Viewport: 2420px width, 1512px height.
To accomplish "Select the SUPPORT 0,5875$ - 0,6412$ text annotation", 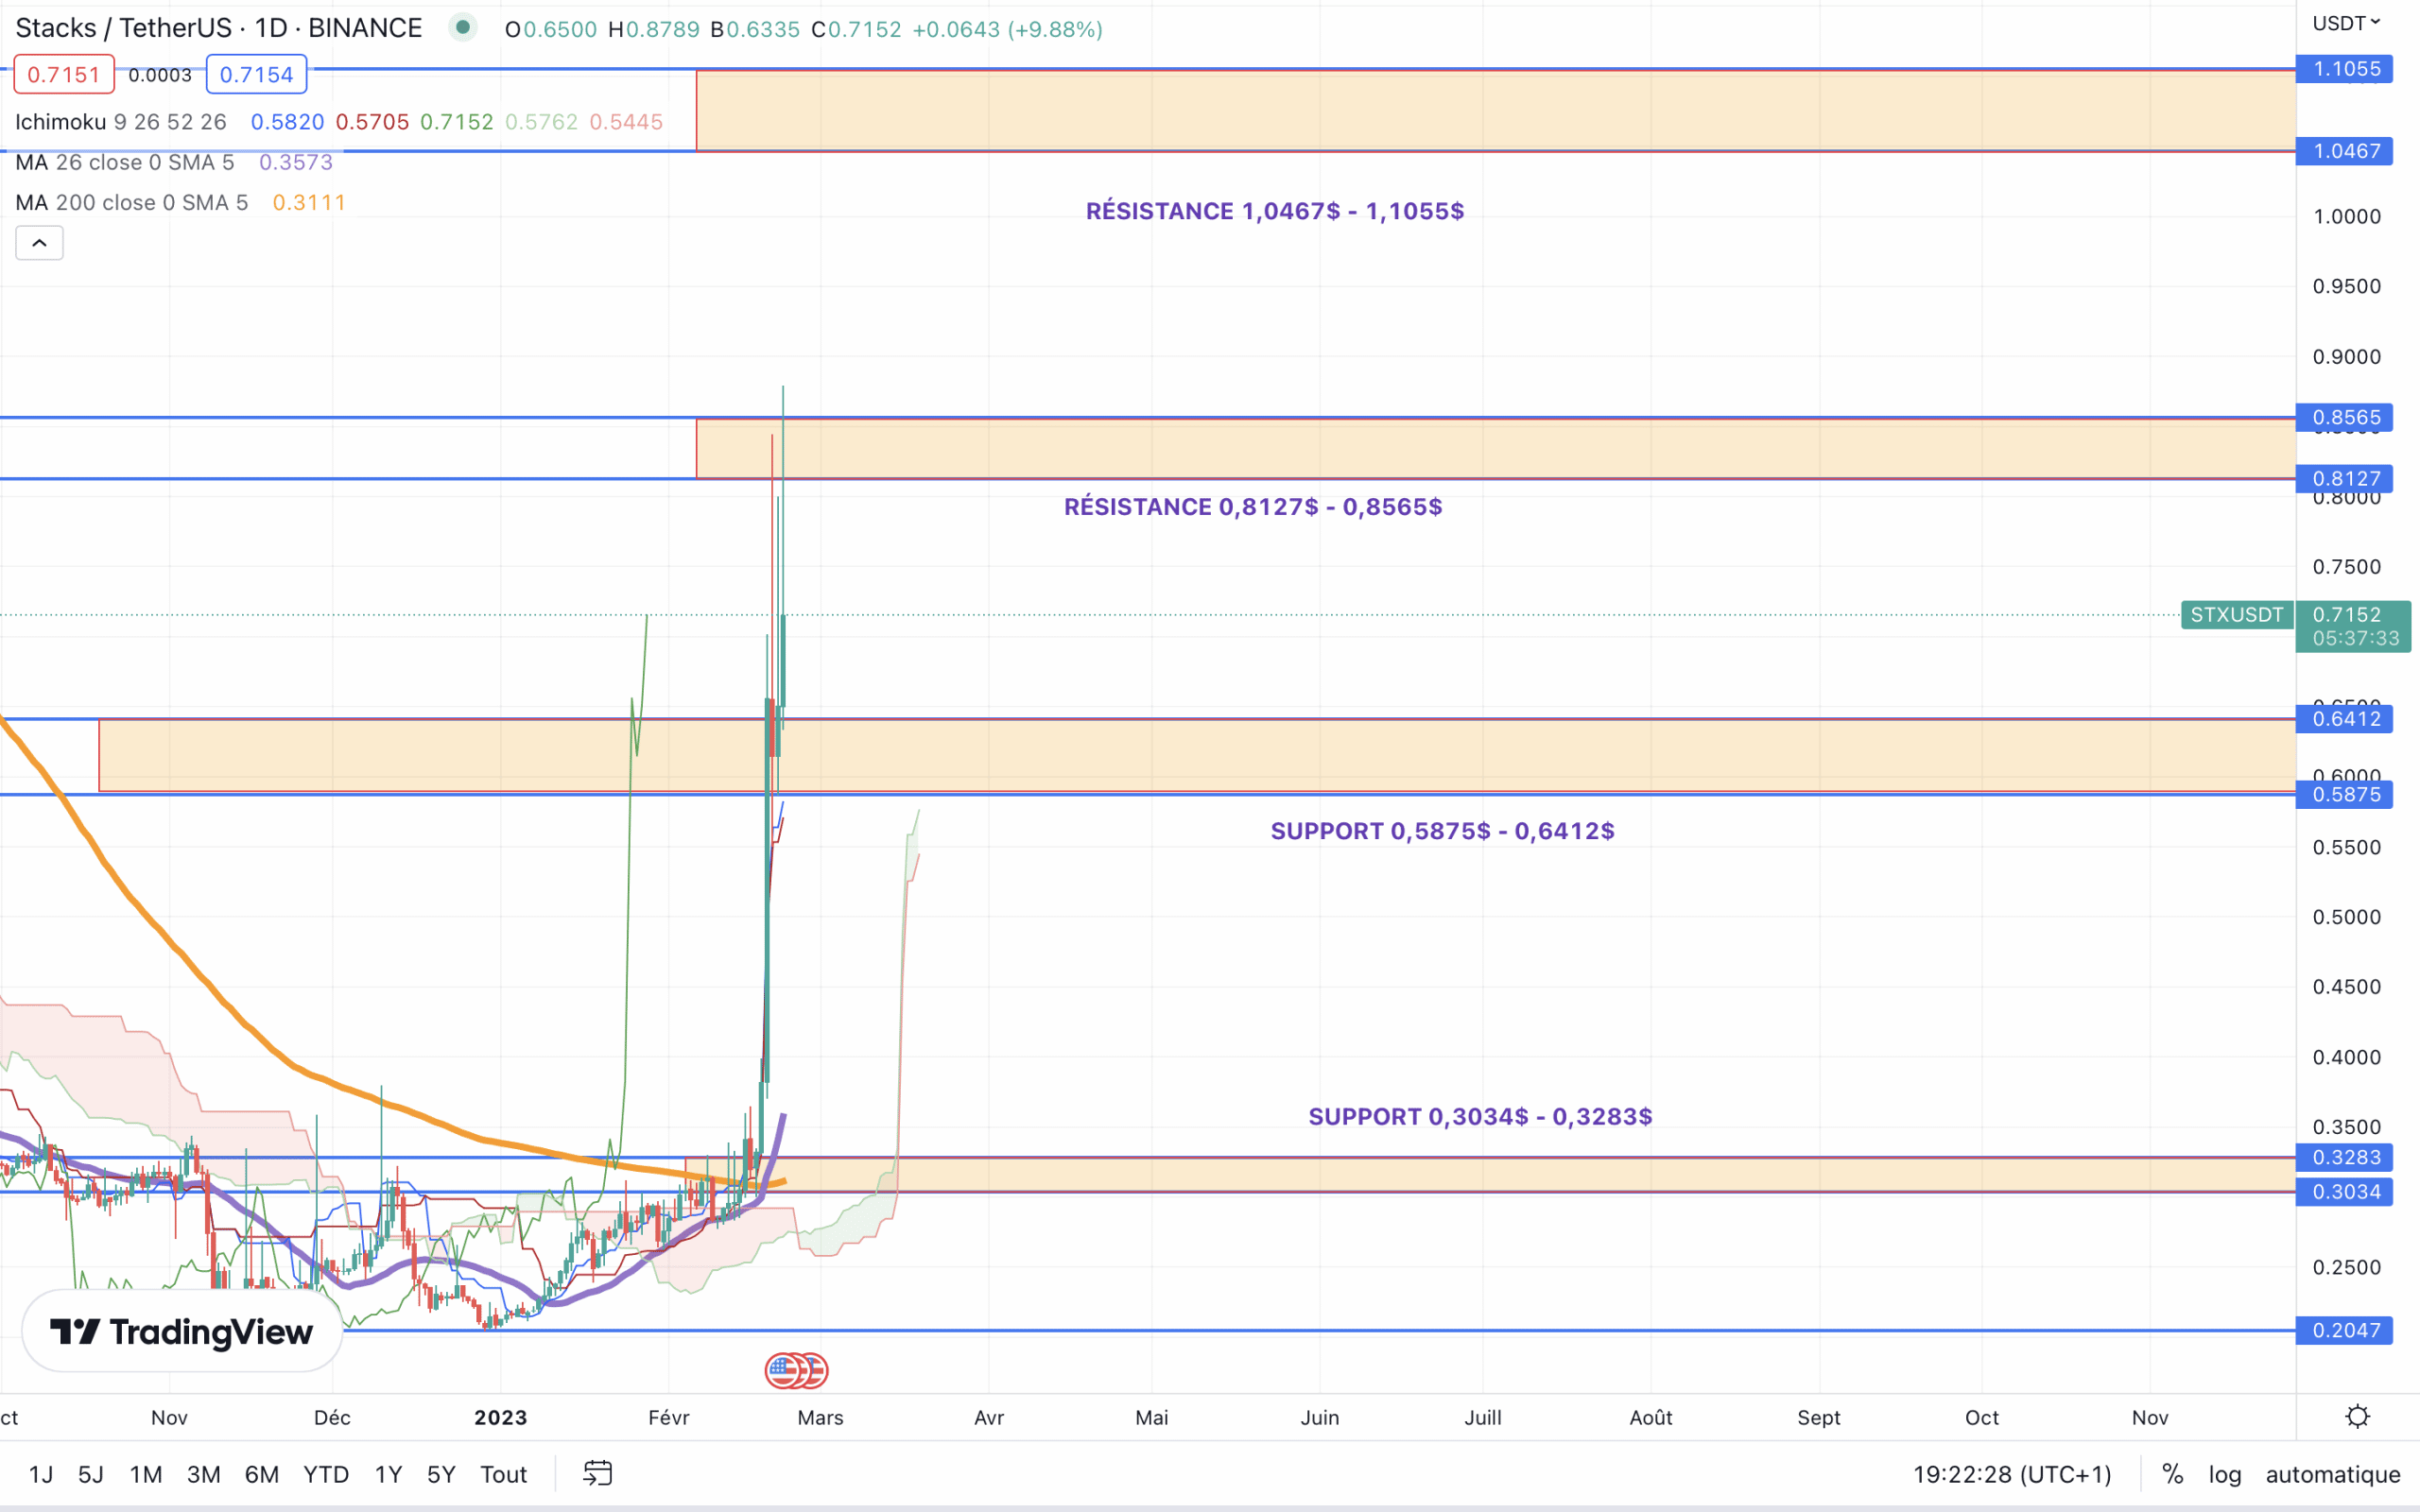I will (x=1442, y=831).
